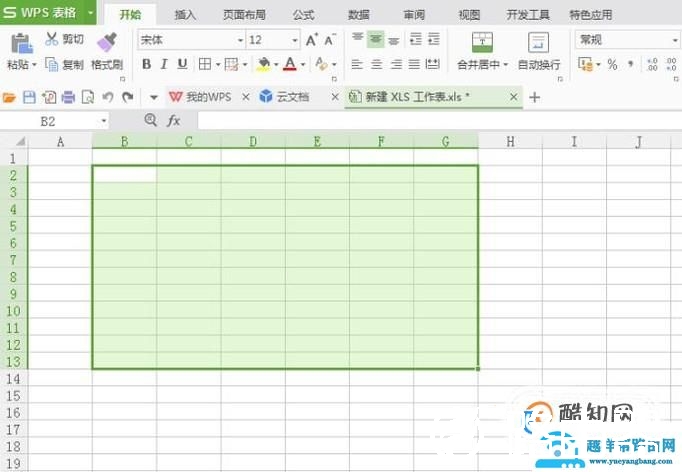Toggle underline formatting
The width and height of the screenshot is (682, 472).
(x=182, y=64)
